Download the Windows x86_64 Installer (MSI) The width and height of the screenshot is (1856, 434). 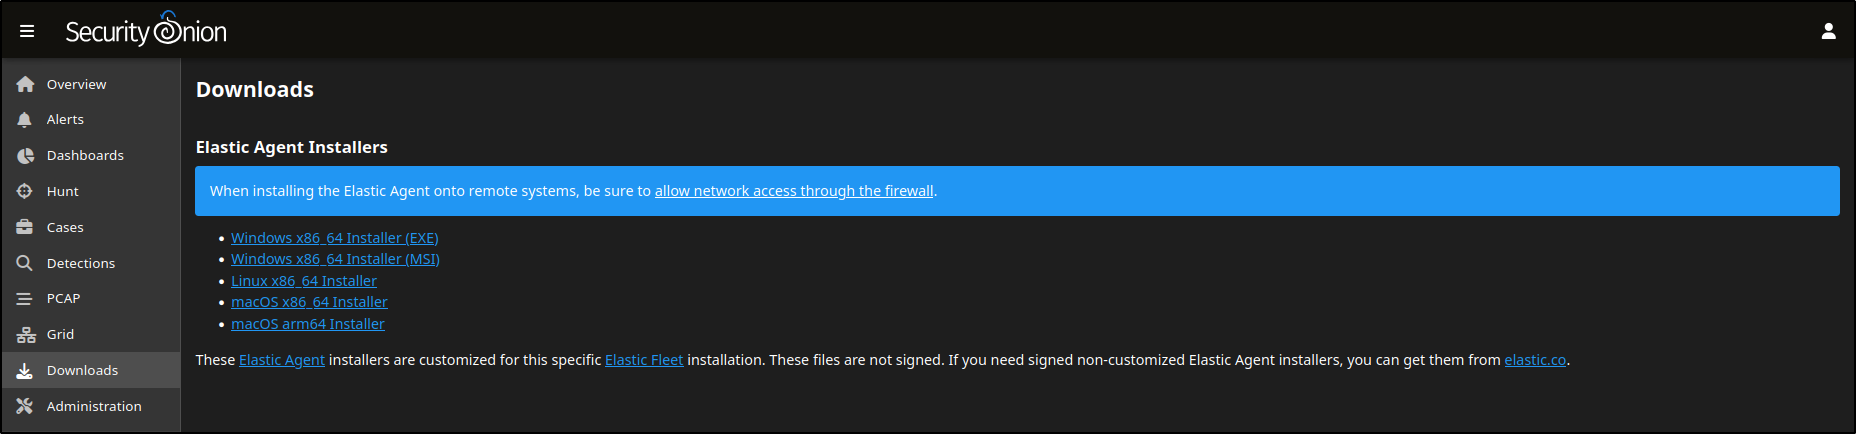point(335,259)
